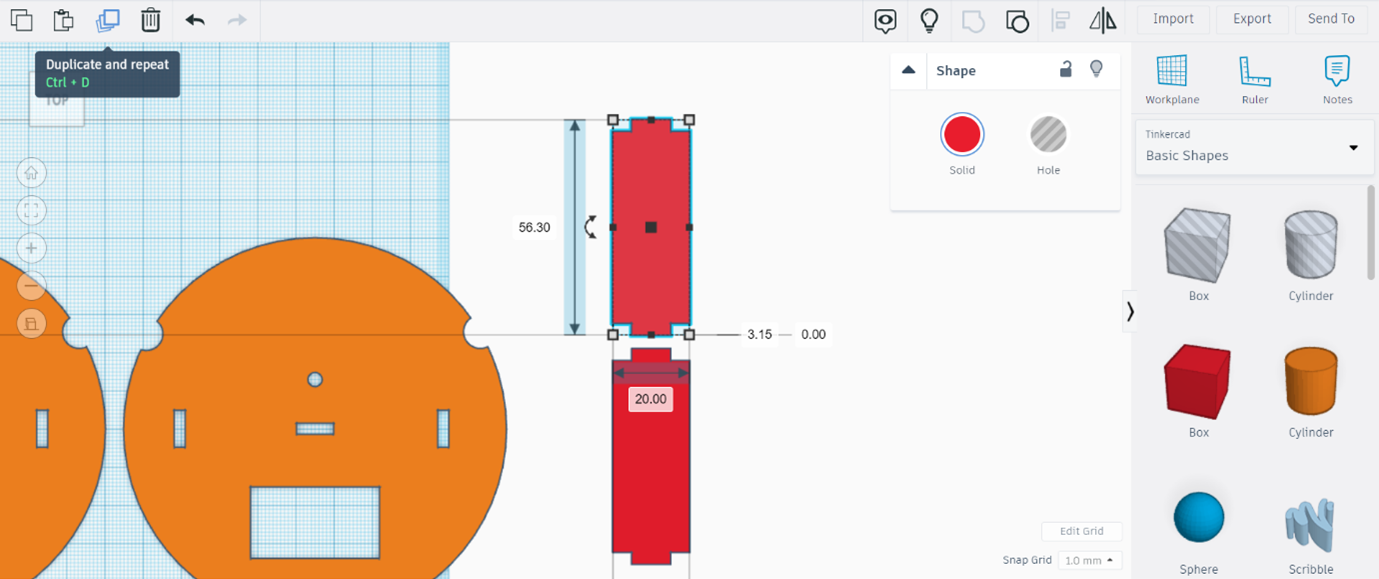Copy the selected shape
The image size is (1379, 579).
[x=21, y=19]
